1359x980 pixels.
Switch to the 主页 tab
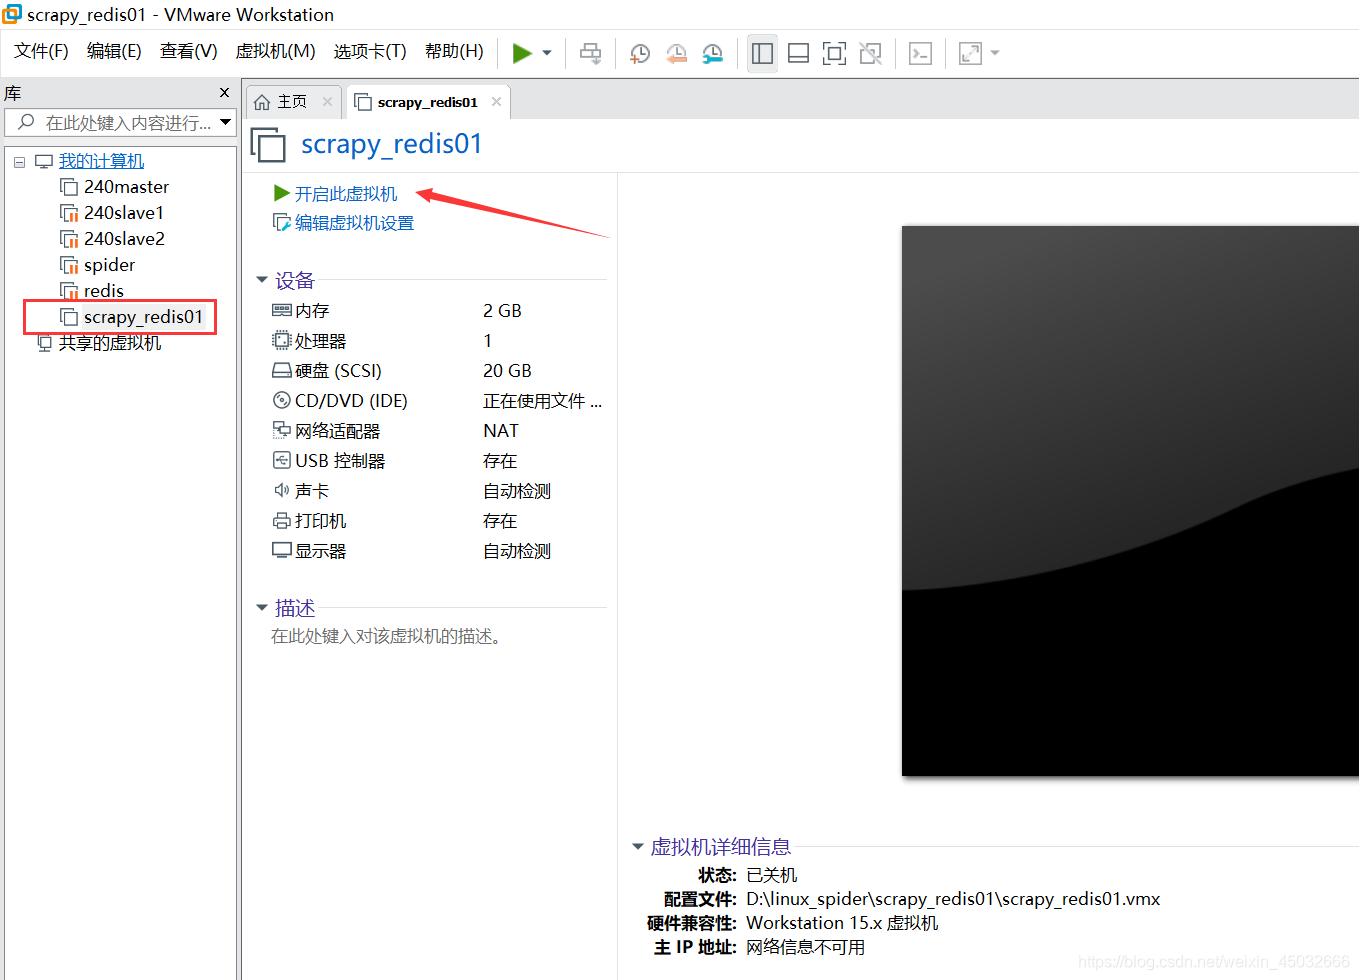tap(292, 102)
